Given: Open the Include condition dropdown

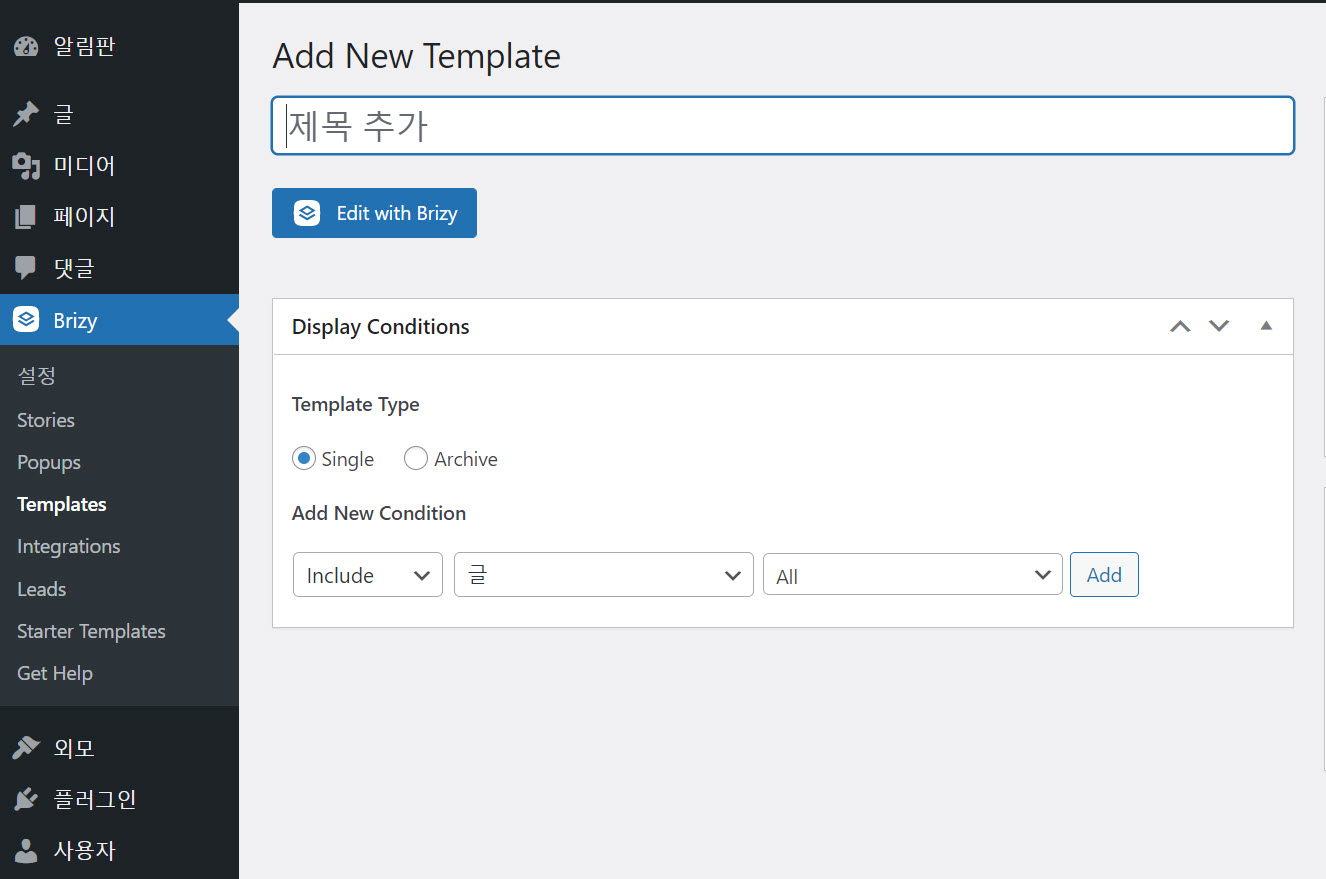Looking at the screenshot, I should coord(368,575).
